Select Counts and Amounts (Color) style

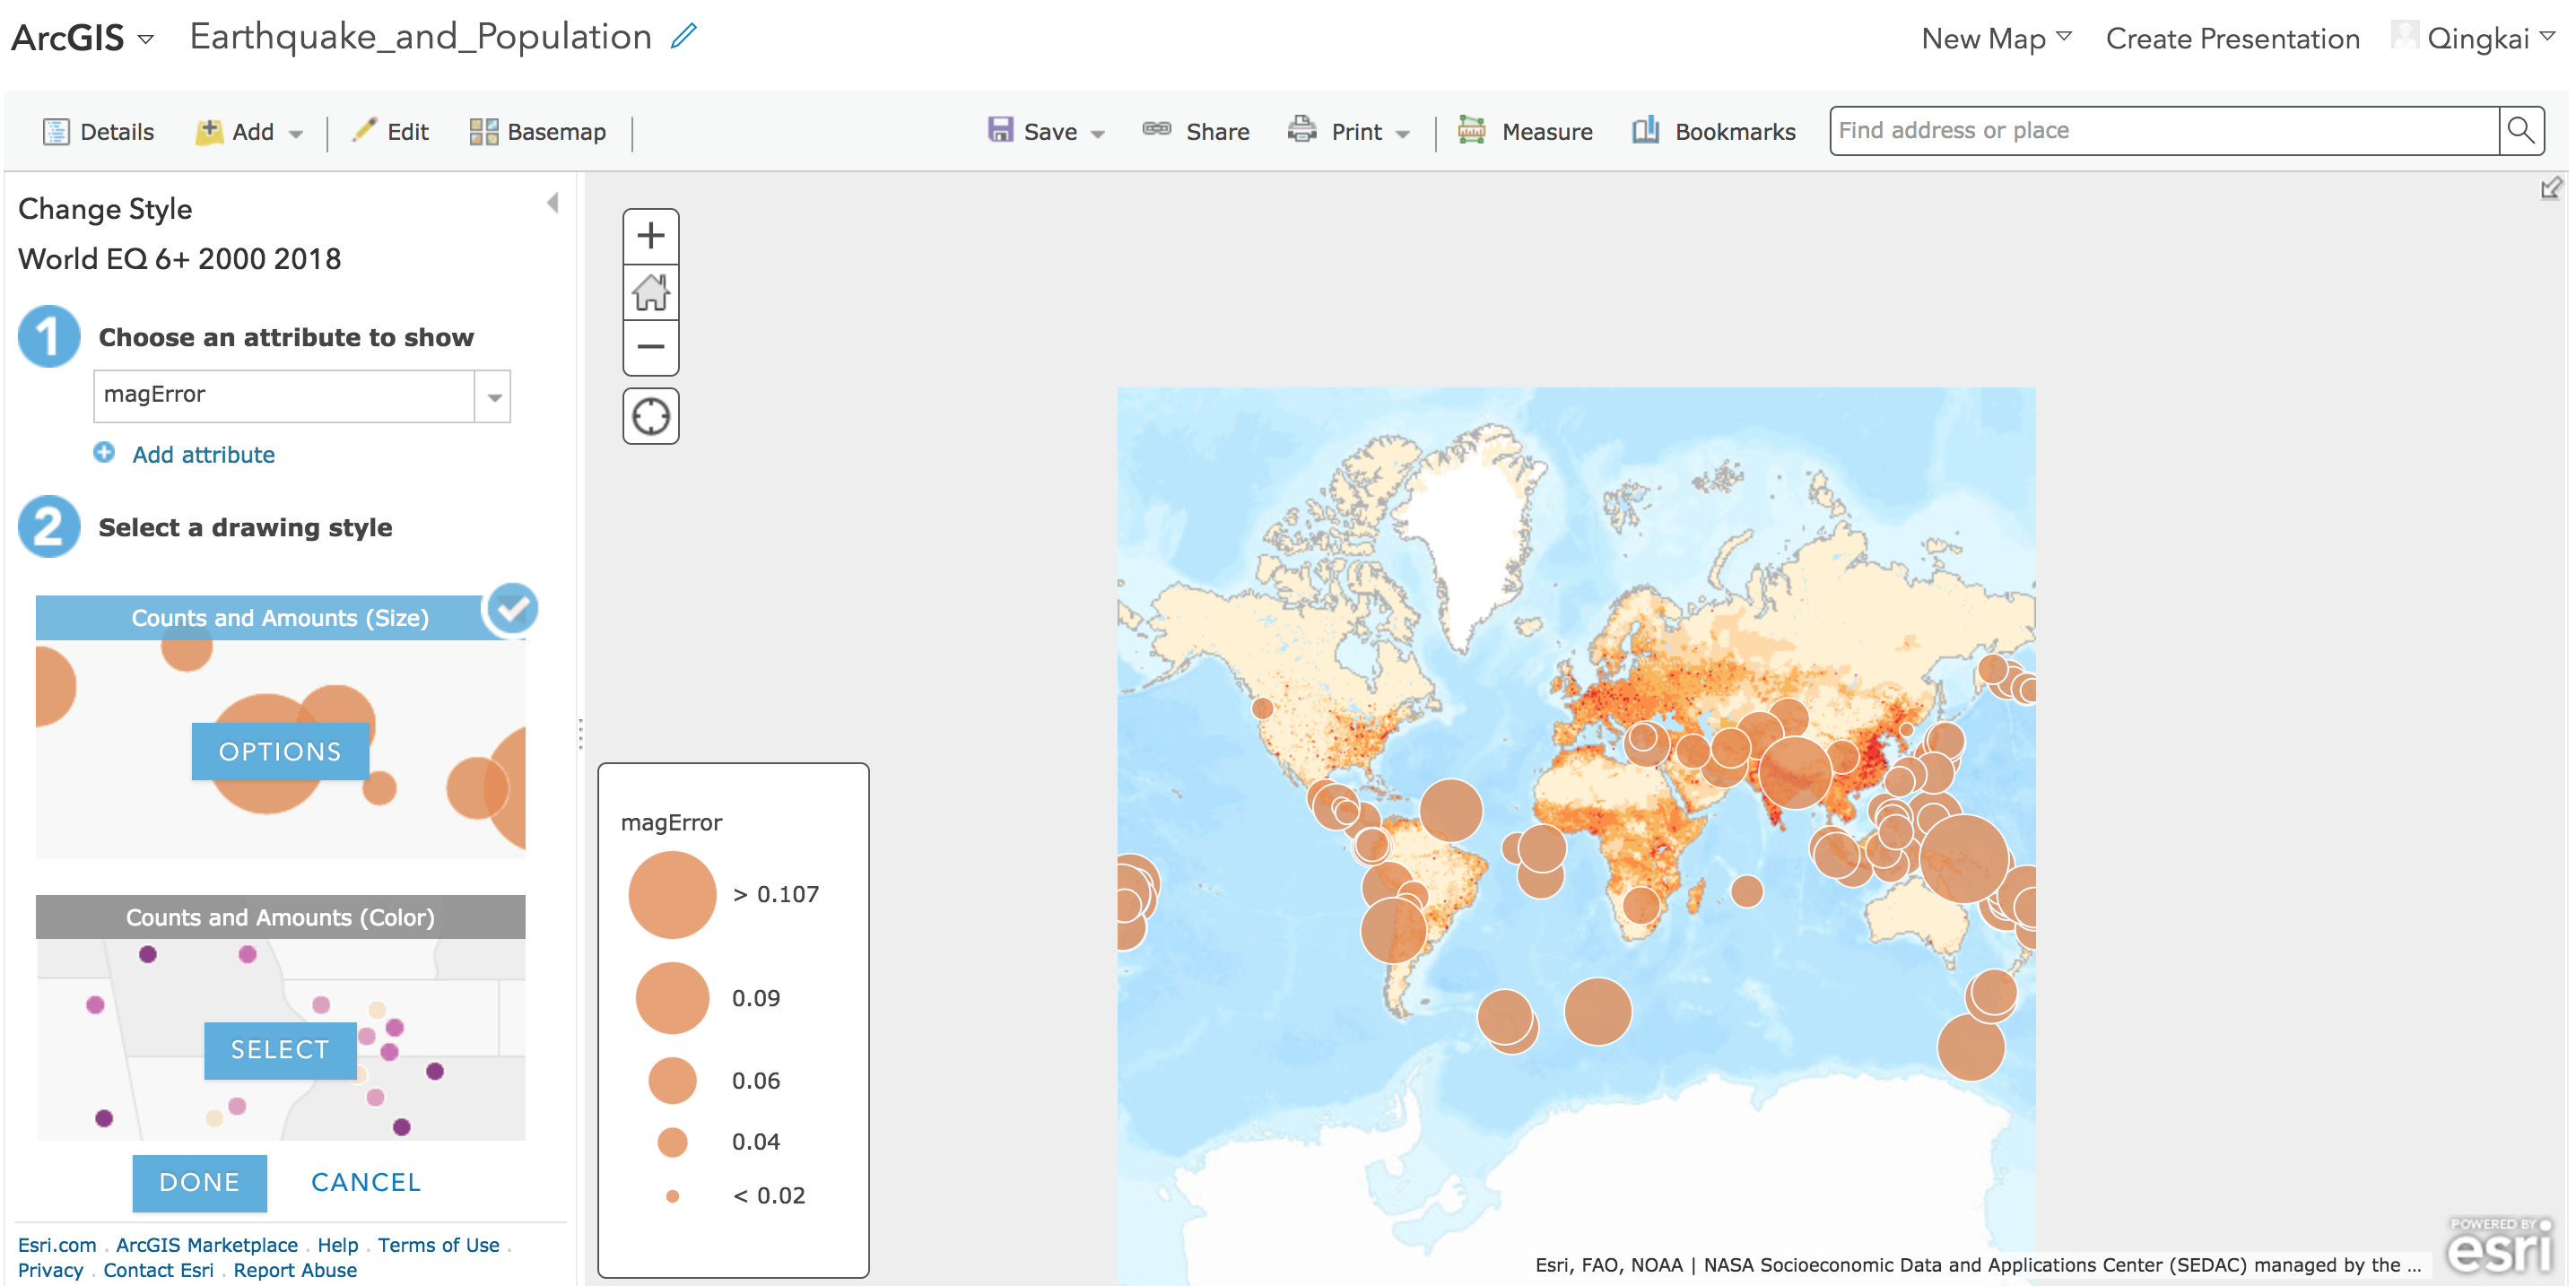click(279, 1049)
